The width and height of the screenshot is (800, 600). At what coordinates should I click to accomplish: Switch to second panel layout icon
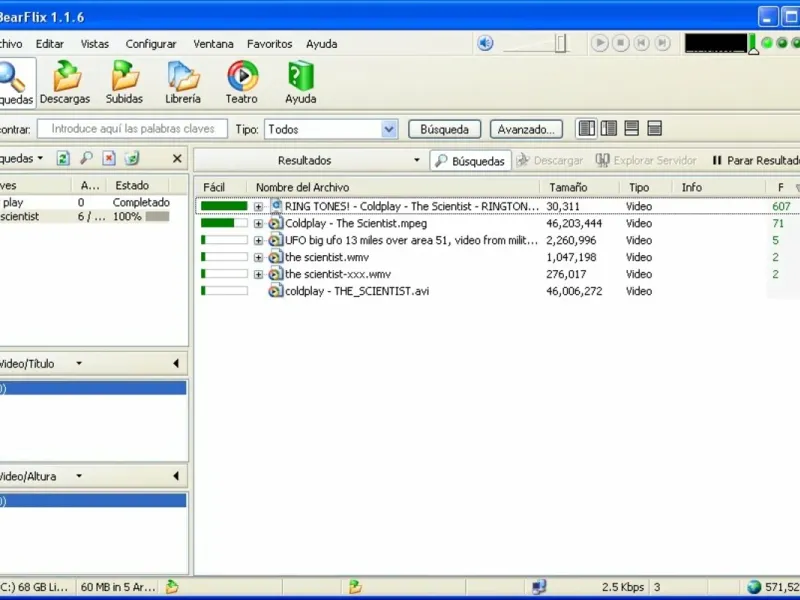(609, 129)
